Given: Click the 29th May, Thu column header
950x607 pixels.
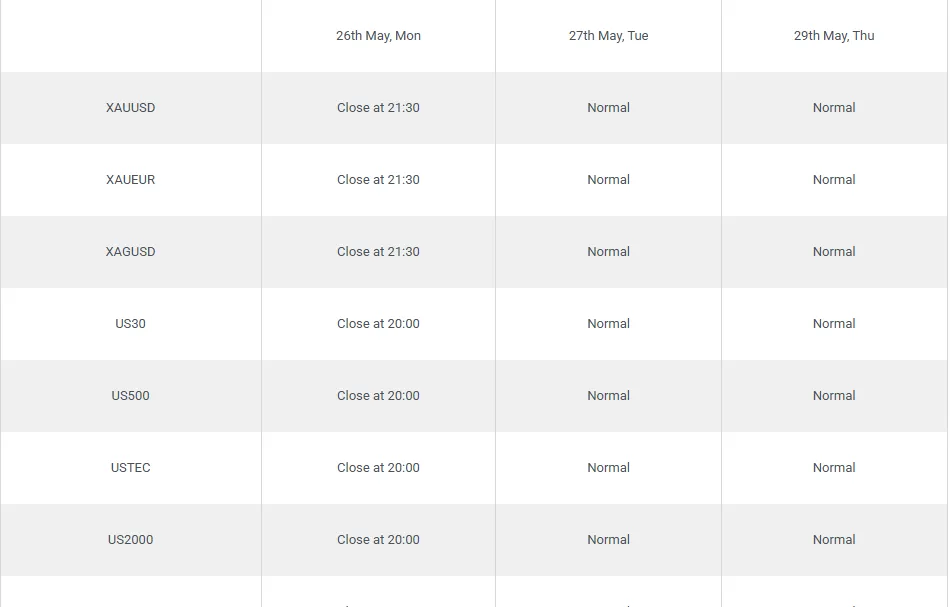Looking at the screenshot, I should (834, 36).
